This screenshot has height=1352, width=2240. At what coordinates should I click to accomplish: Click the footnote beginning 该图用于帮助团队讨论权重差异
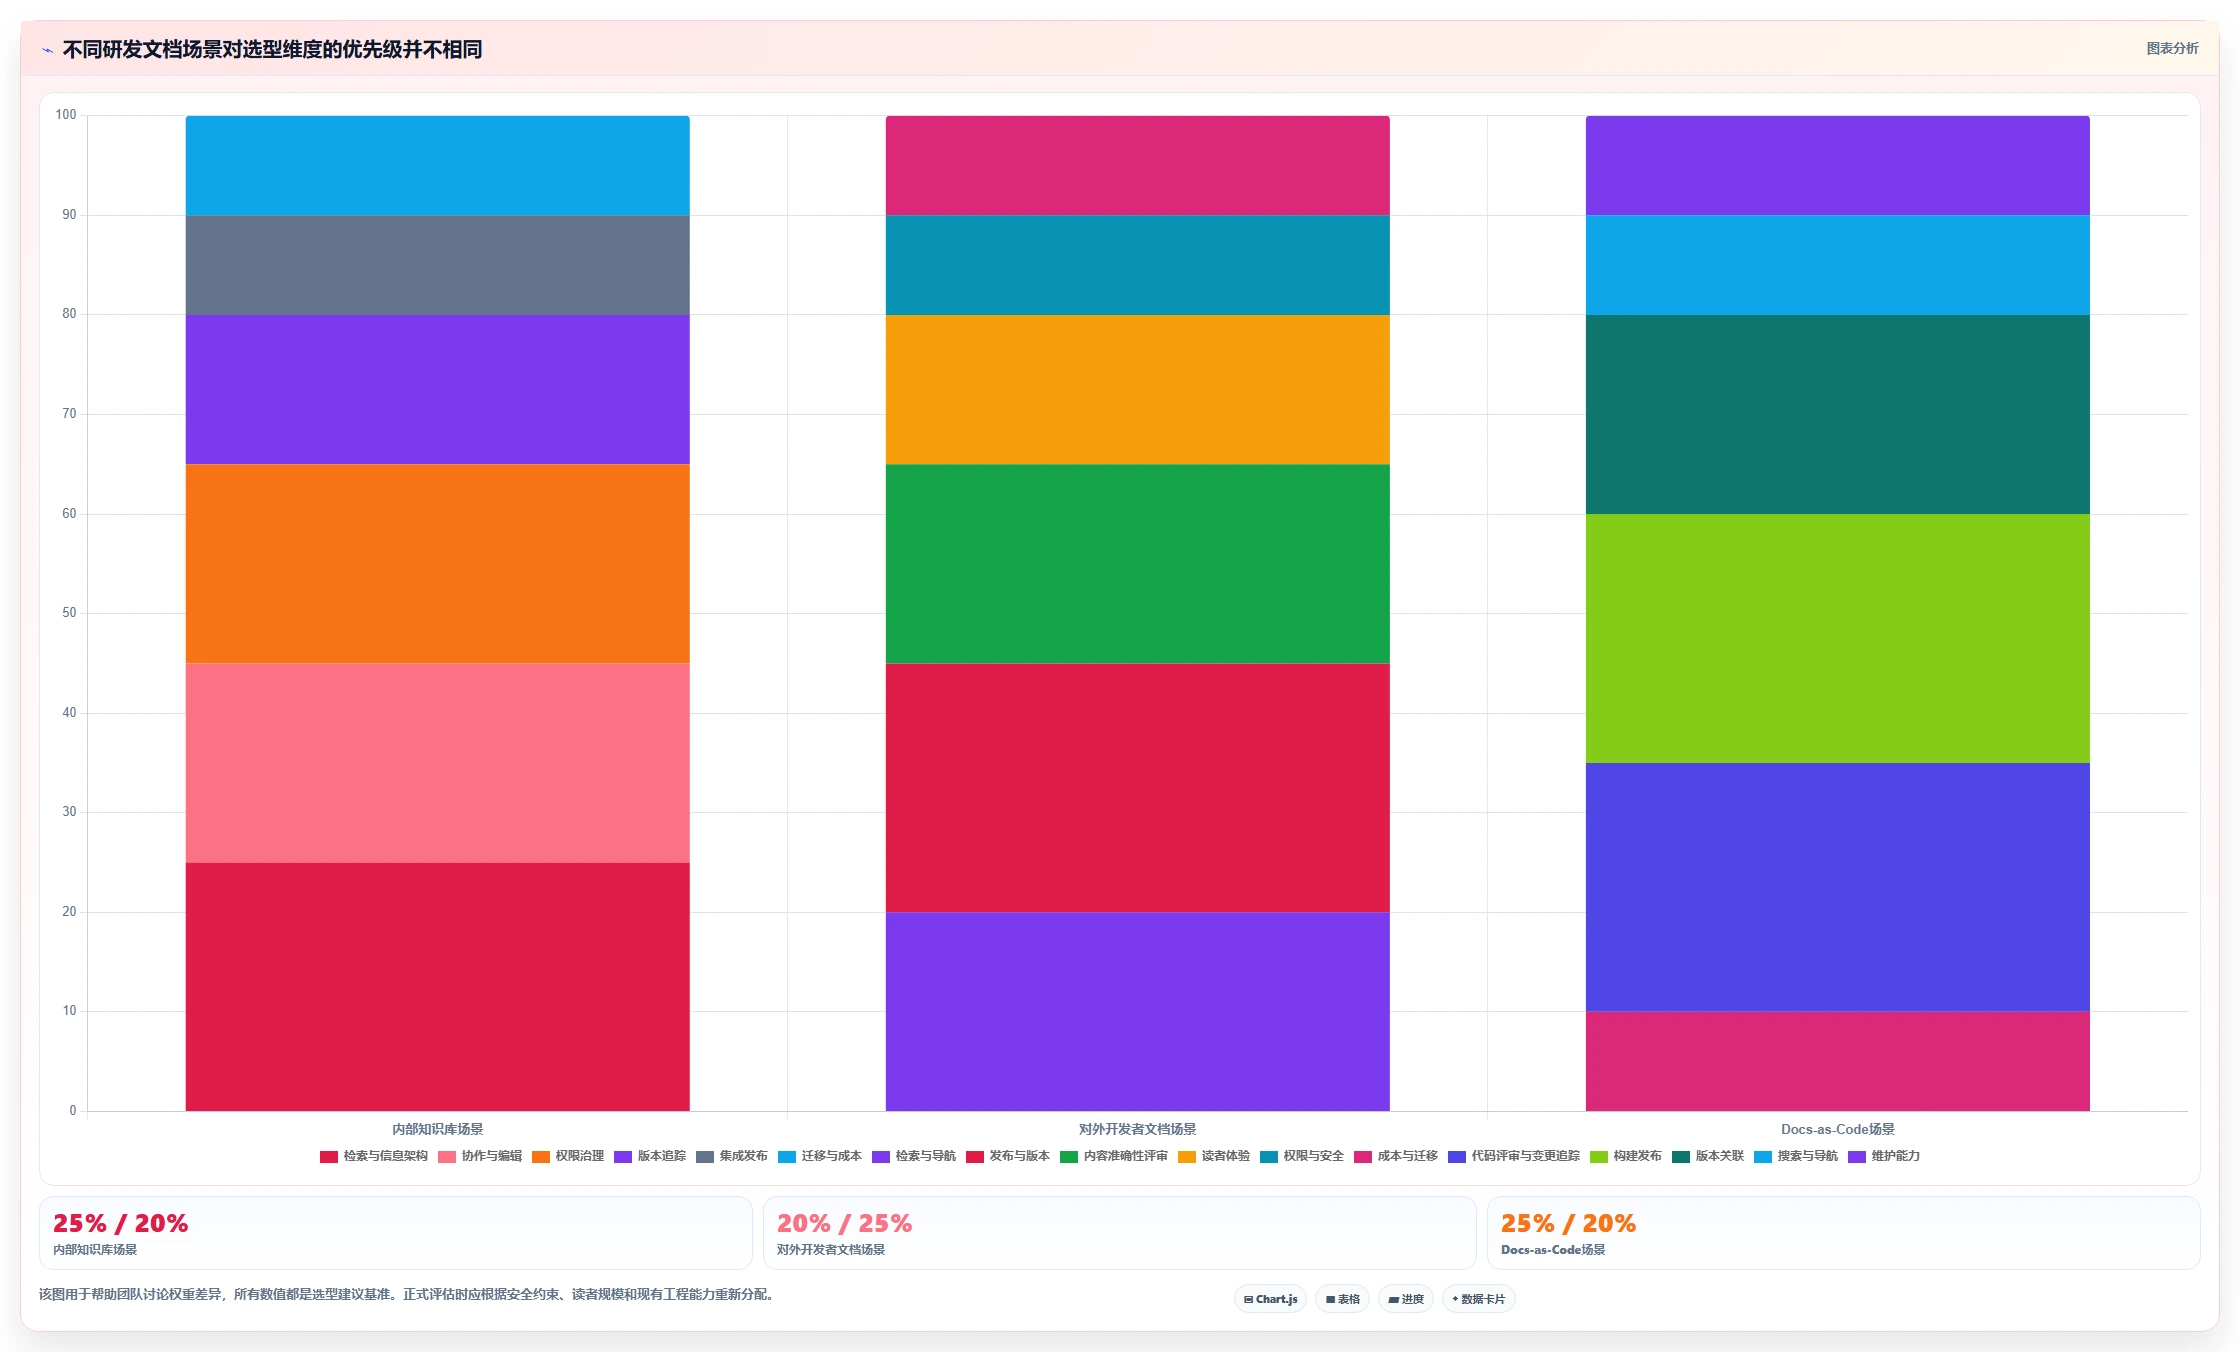408,1294
